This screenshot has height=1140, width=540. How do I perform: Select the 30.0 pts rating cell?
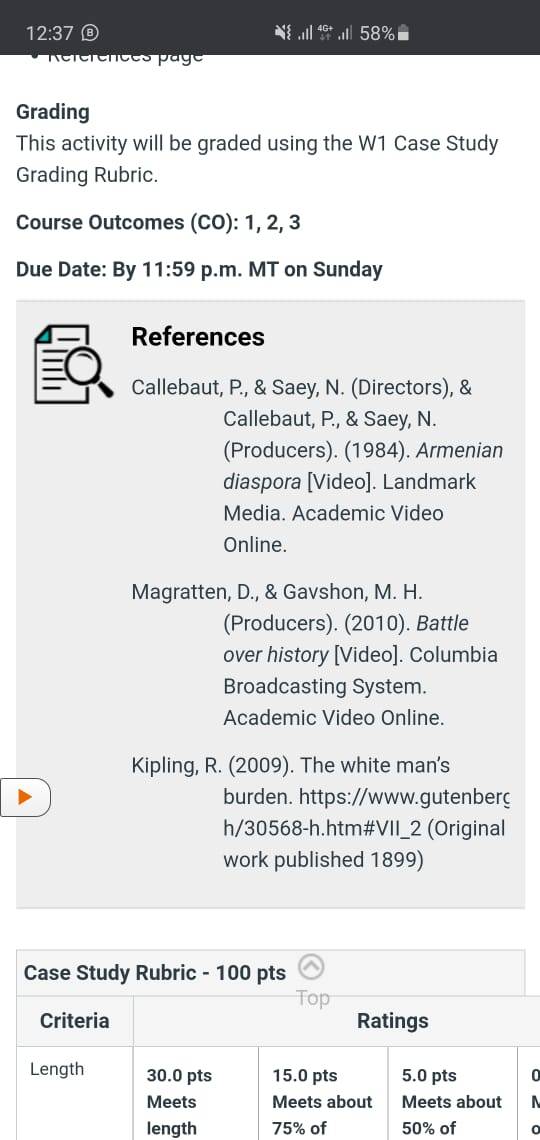click(x=196, y=1093)
